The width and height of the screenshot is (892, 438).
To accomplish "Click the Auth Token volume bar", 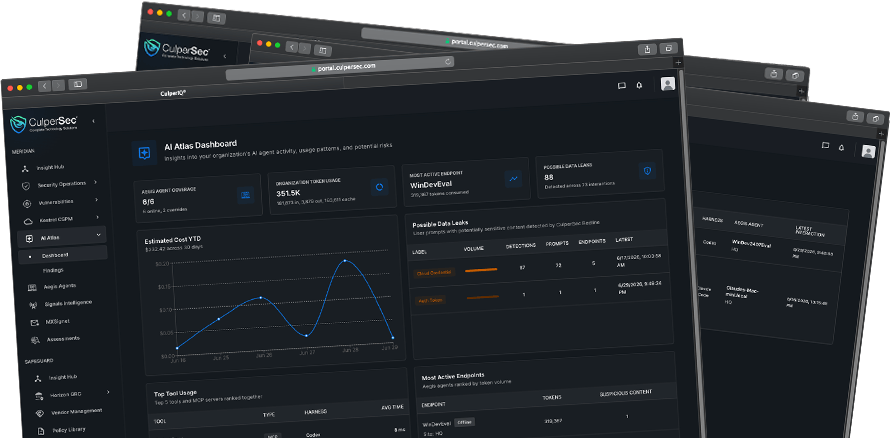I will pyautogui.click(x=482, y=297).
